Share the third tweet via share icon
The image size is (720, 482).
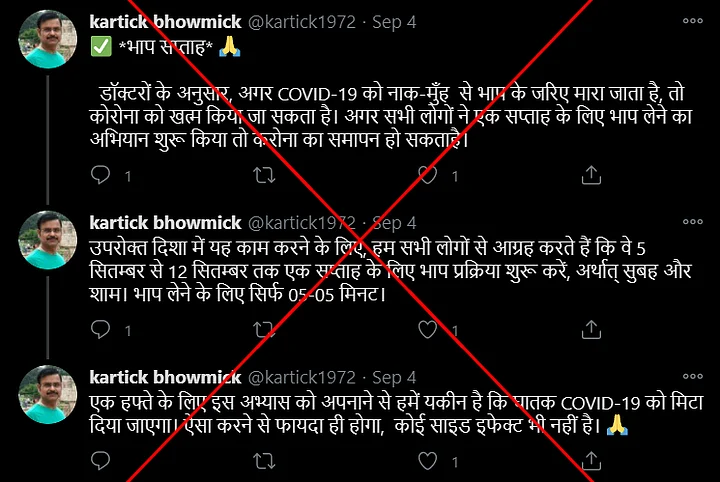pyautogui.click(x=591, y=461)
